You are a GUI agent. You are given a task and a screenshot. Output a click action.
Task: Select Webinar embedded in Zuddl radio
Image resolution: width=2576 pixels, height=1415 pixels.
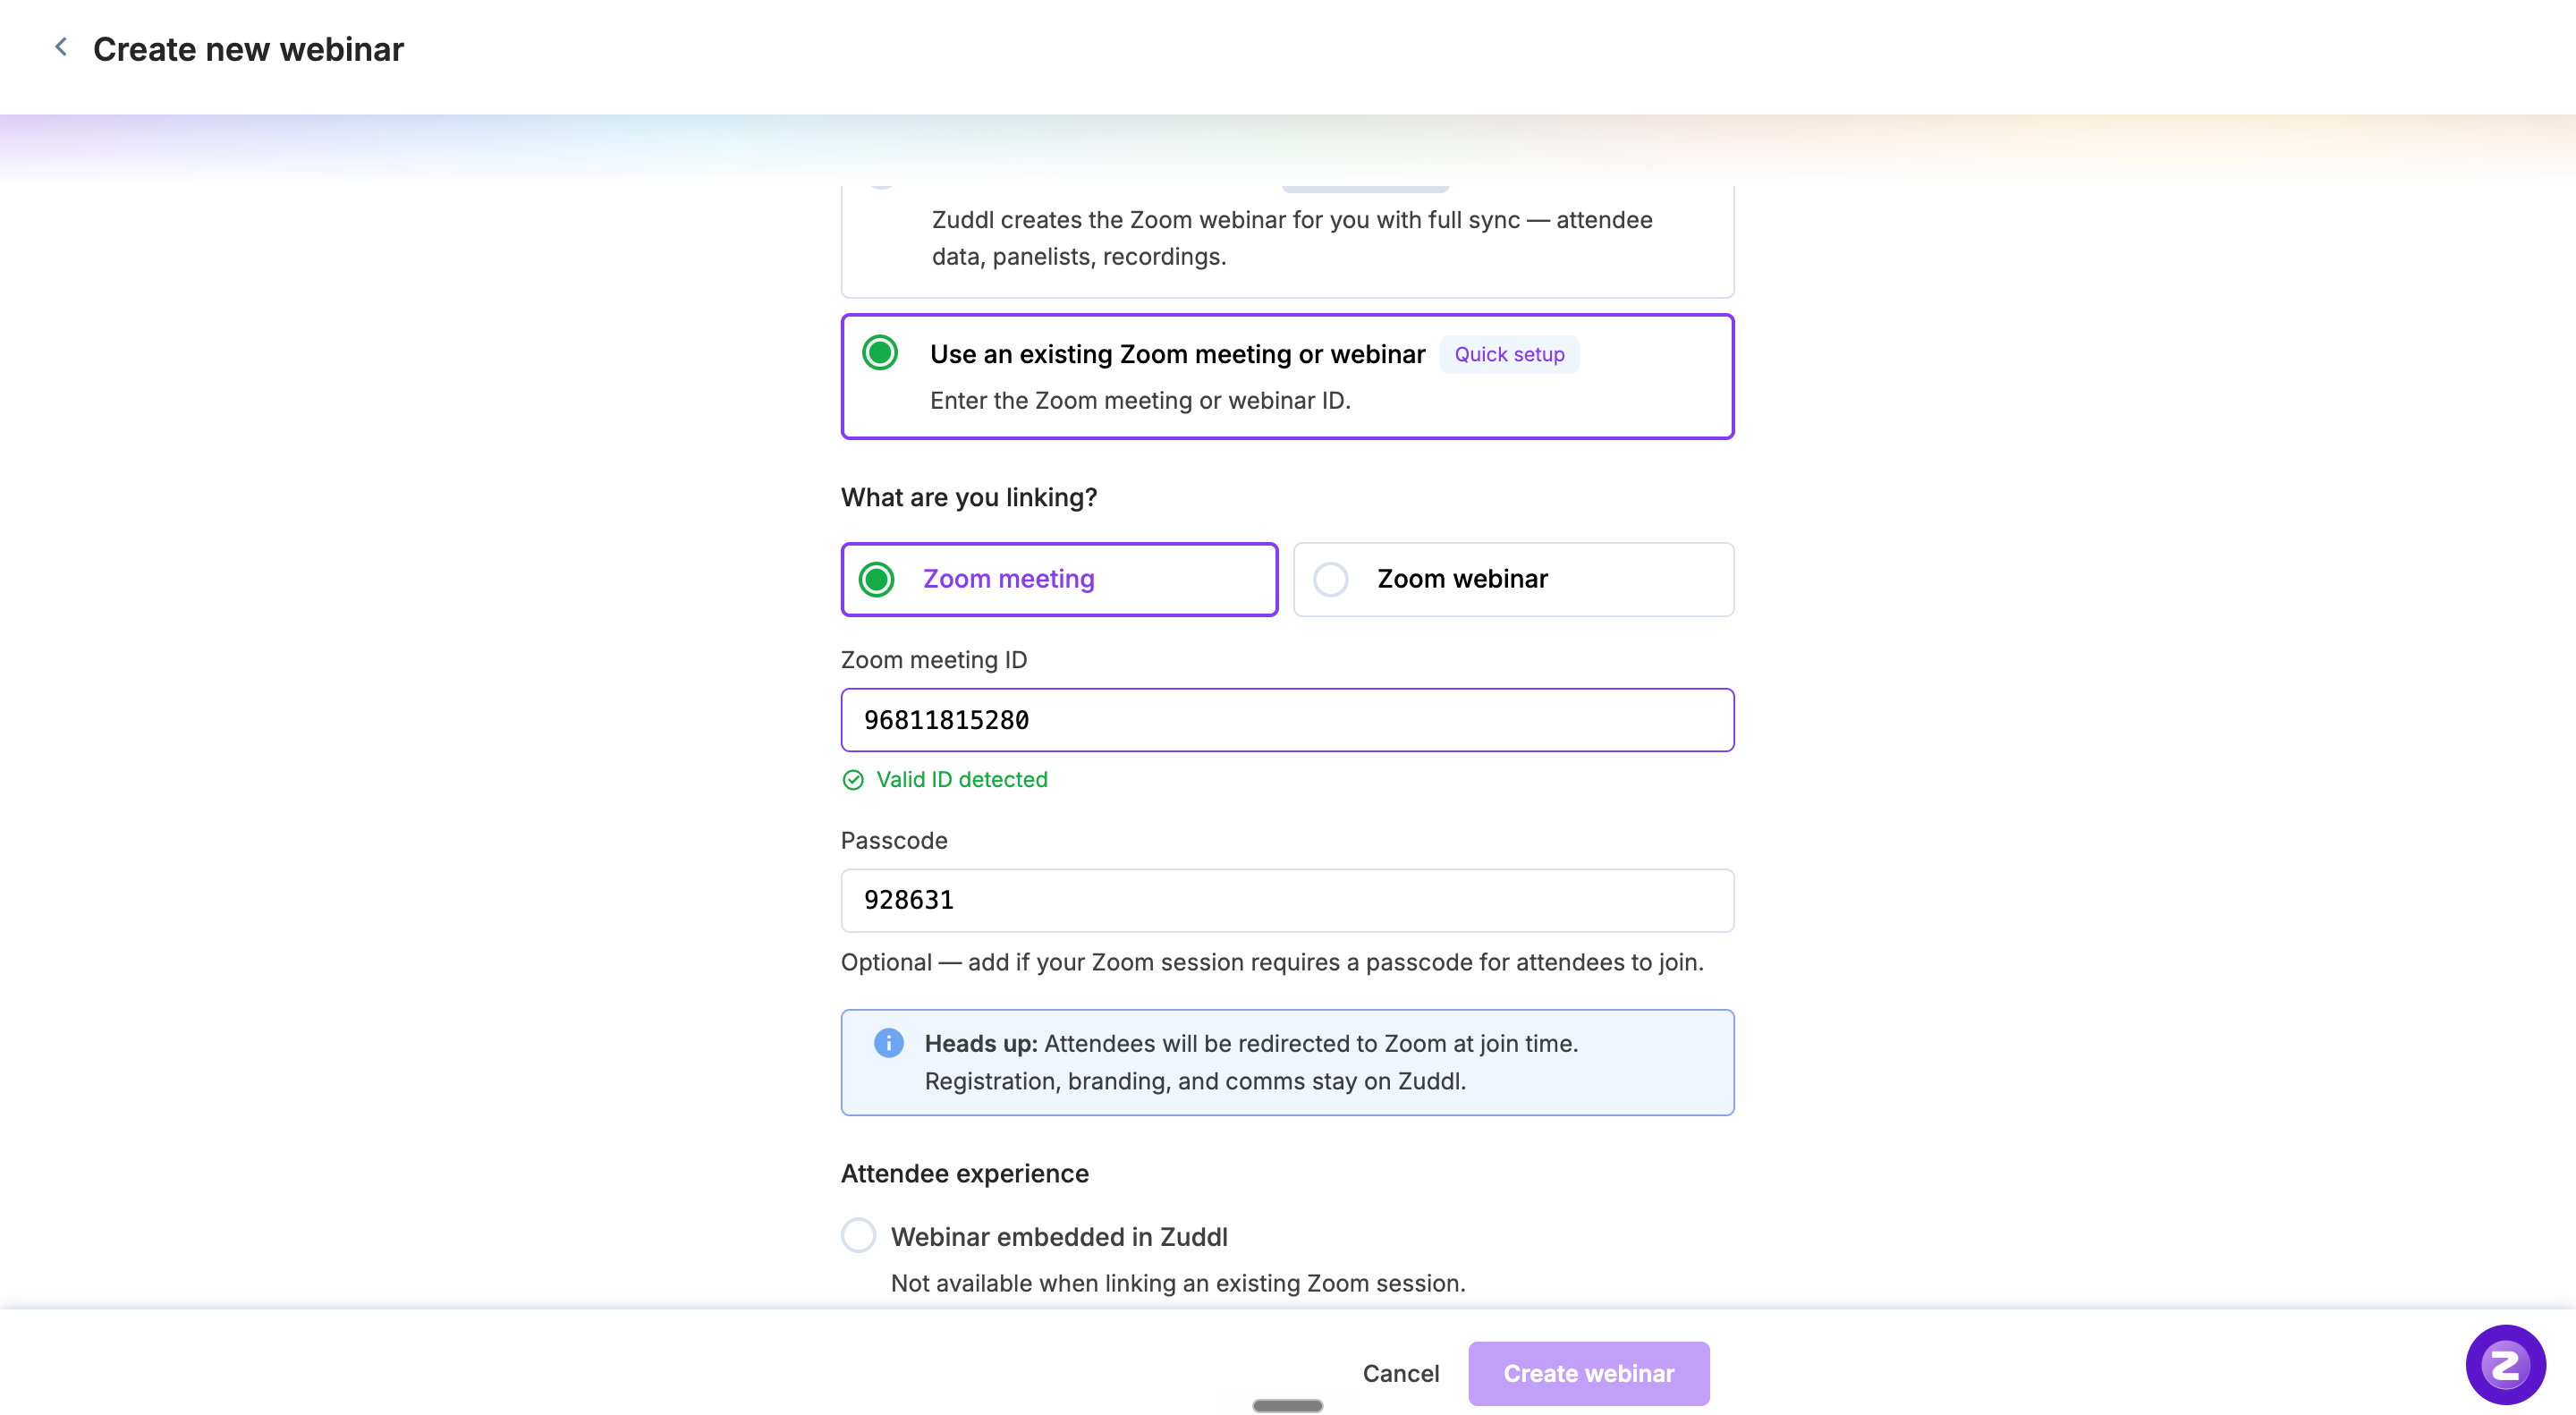point(858,1236)
